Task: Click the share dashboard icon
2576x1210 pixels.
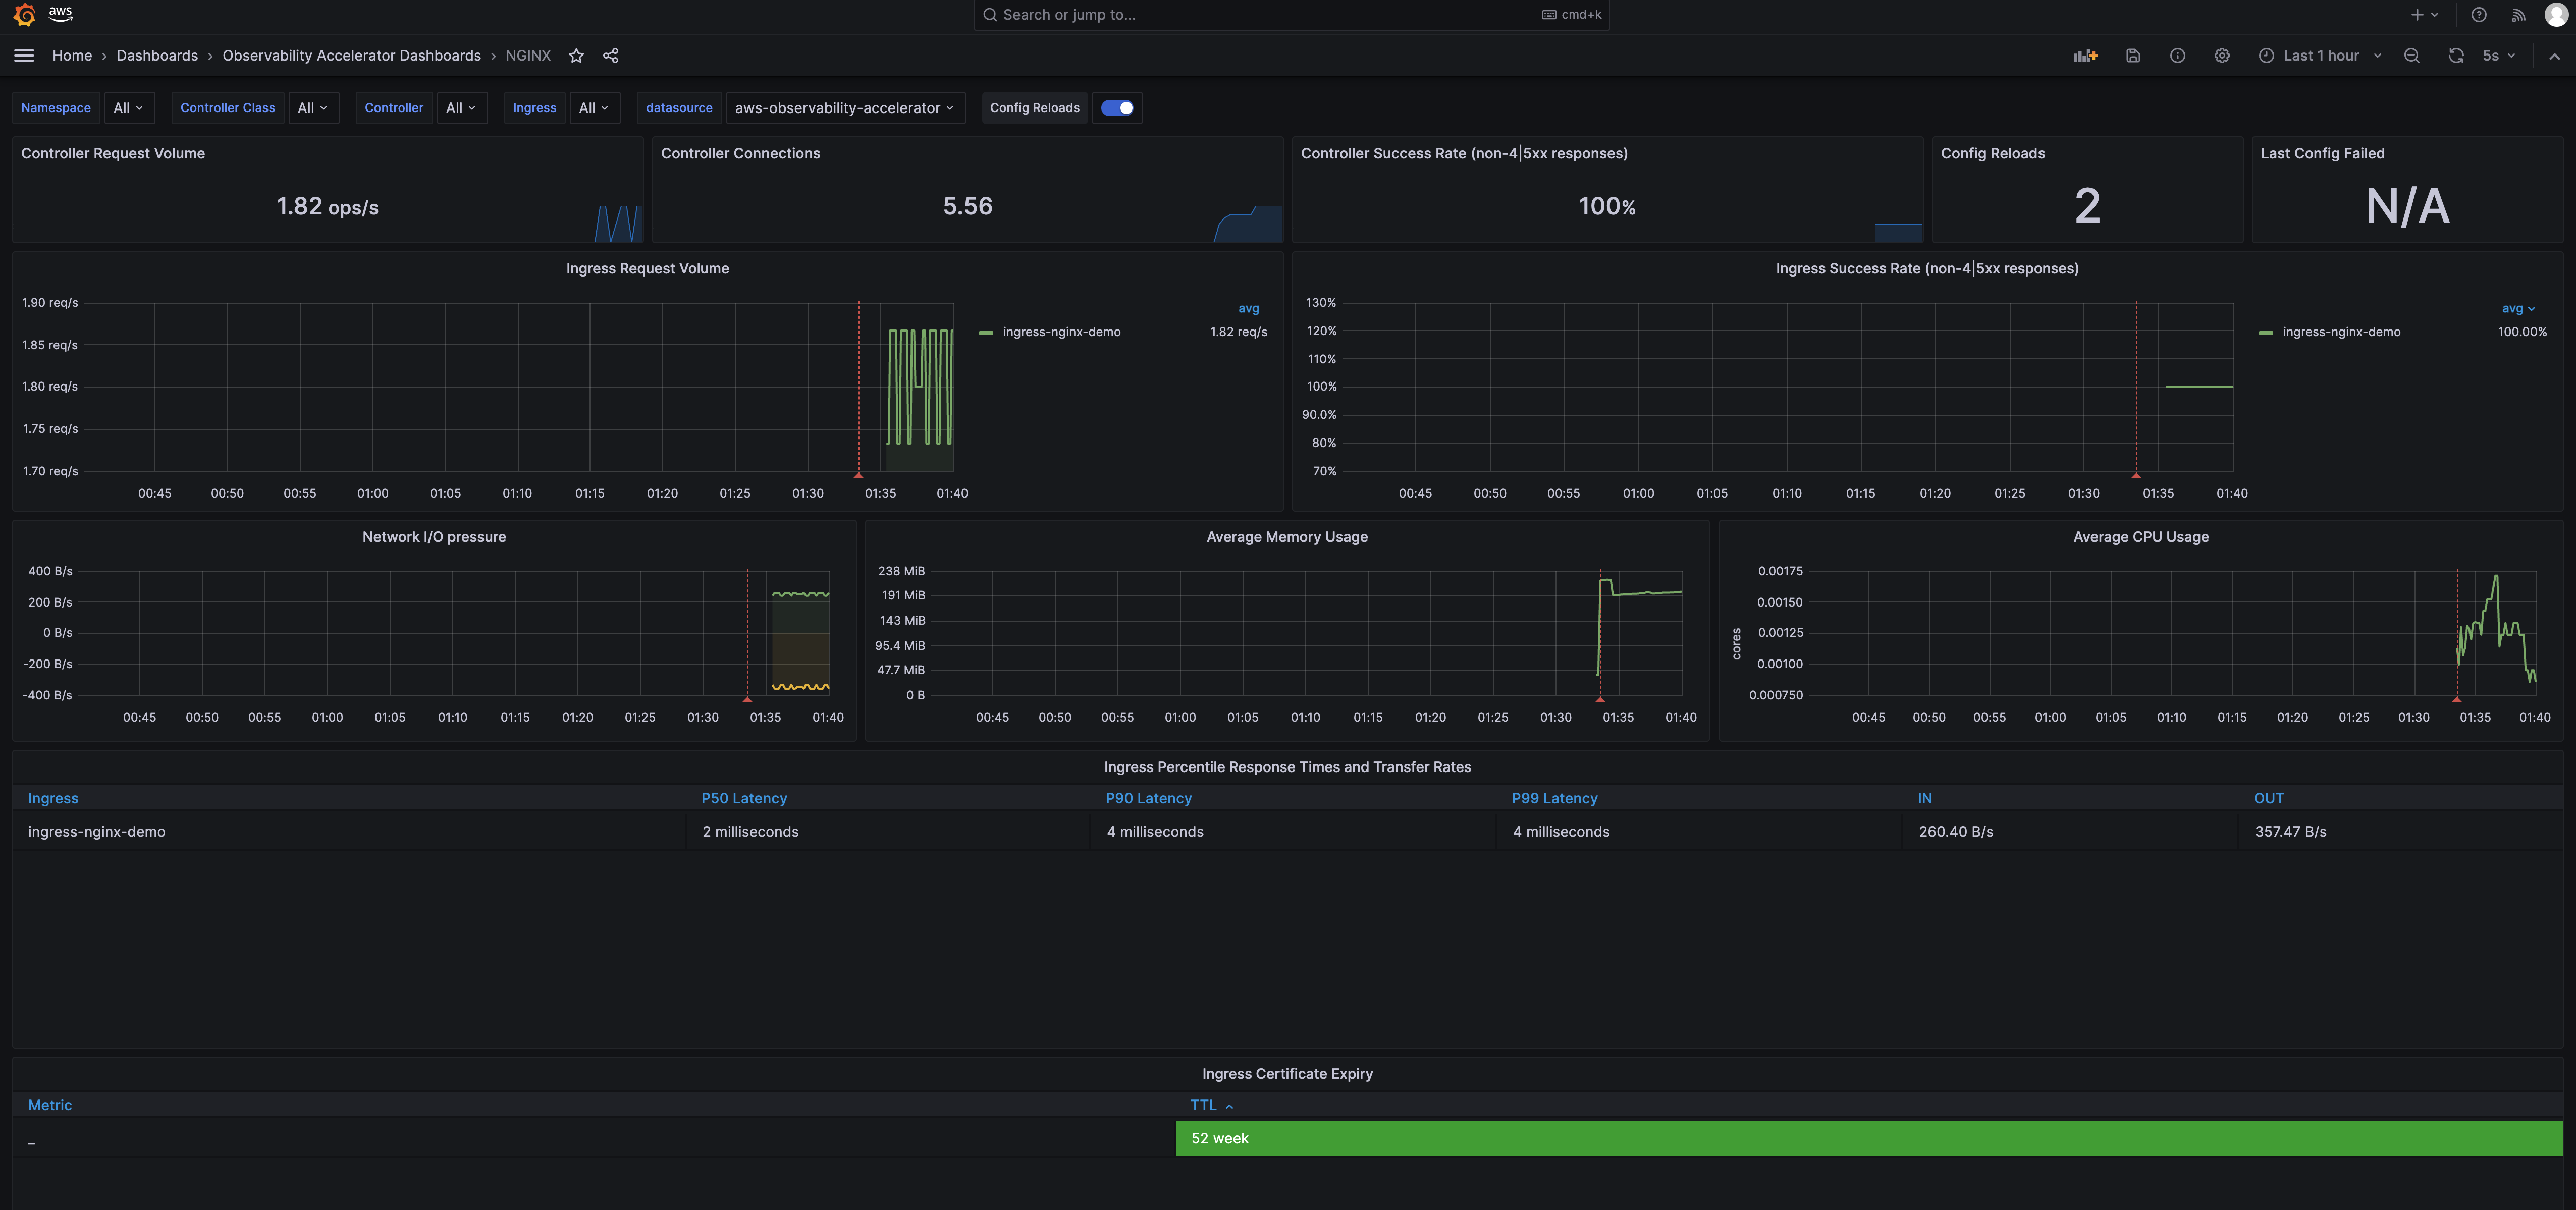Action: (611, 56)
